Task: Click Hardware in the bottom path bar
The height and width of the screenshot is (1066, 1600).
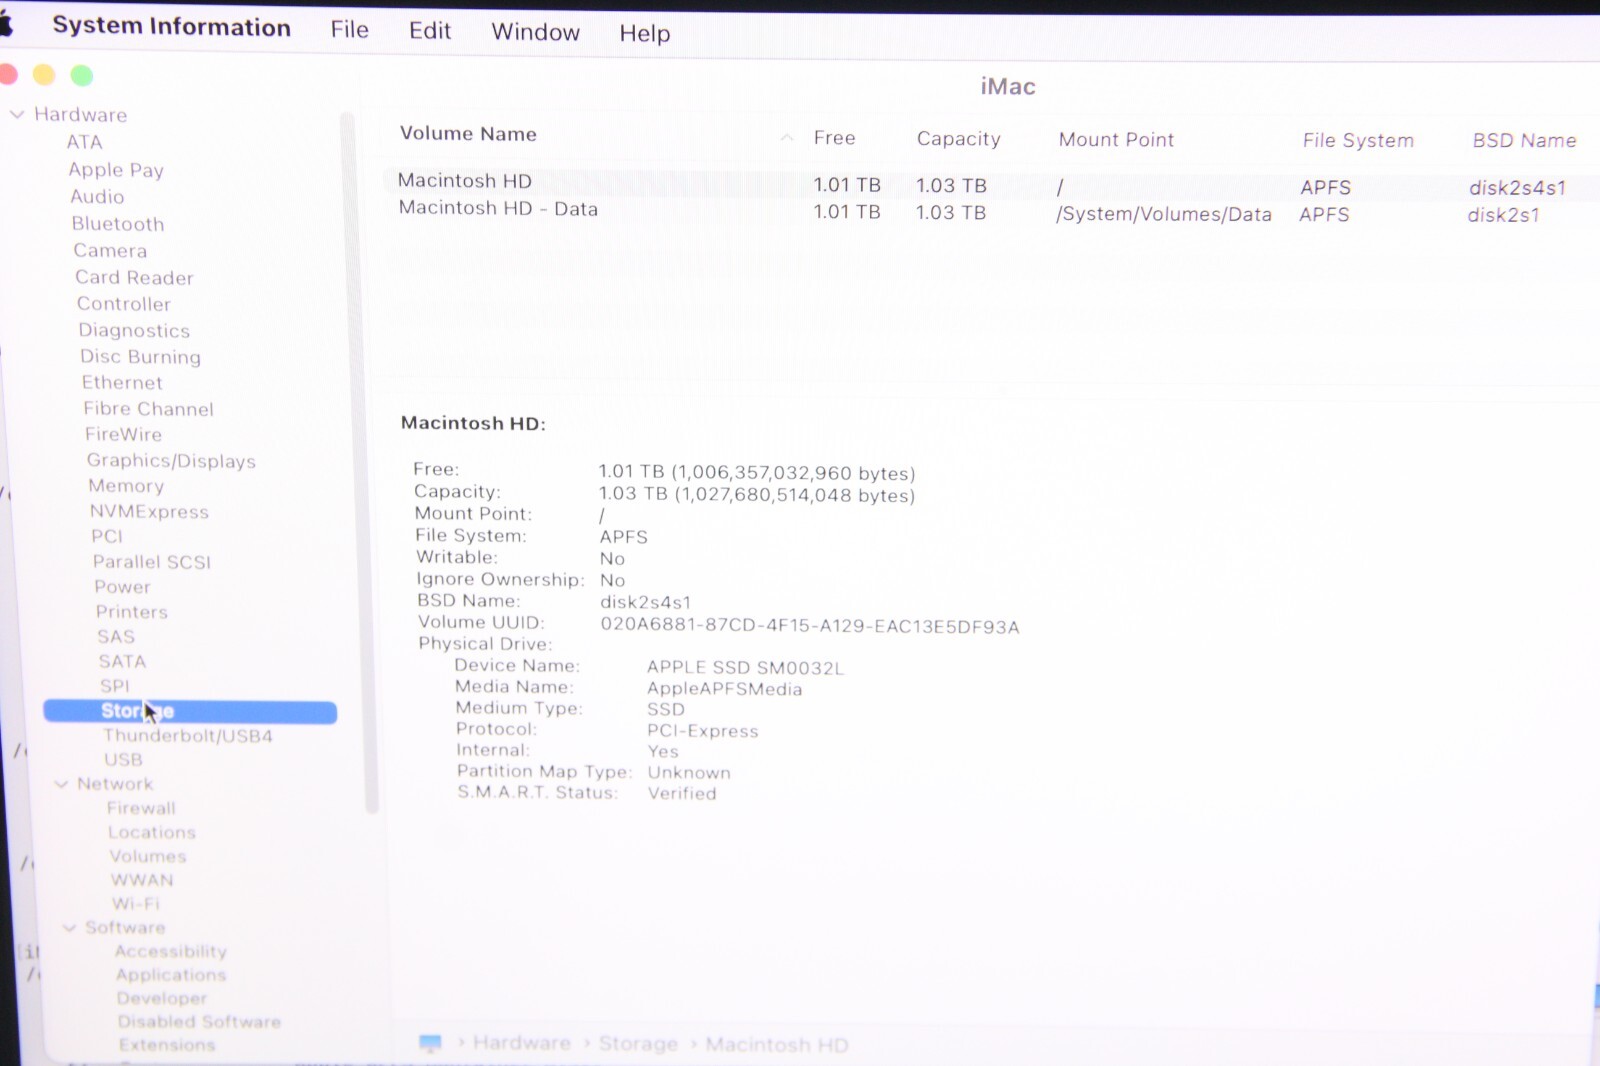Action: point(522,1043)
